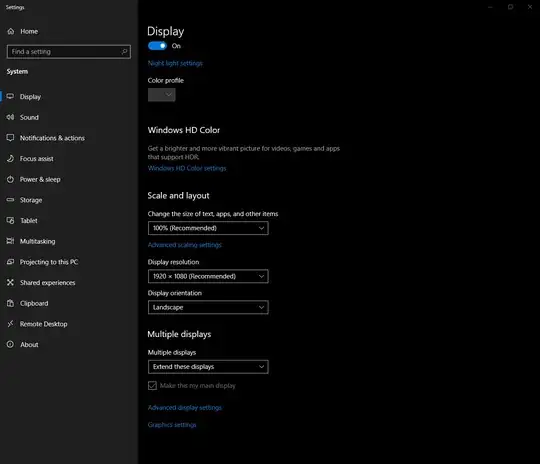
Task: Click the Shared experiences icon
Action: [x=10, y=282]
